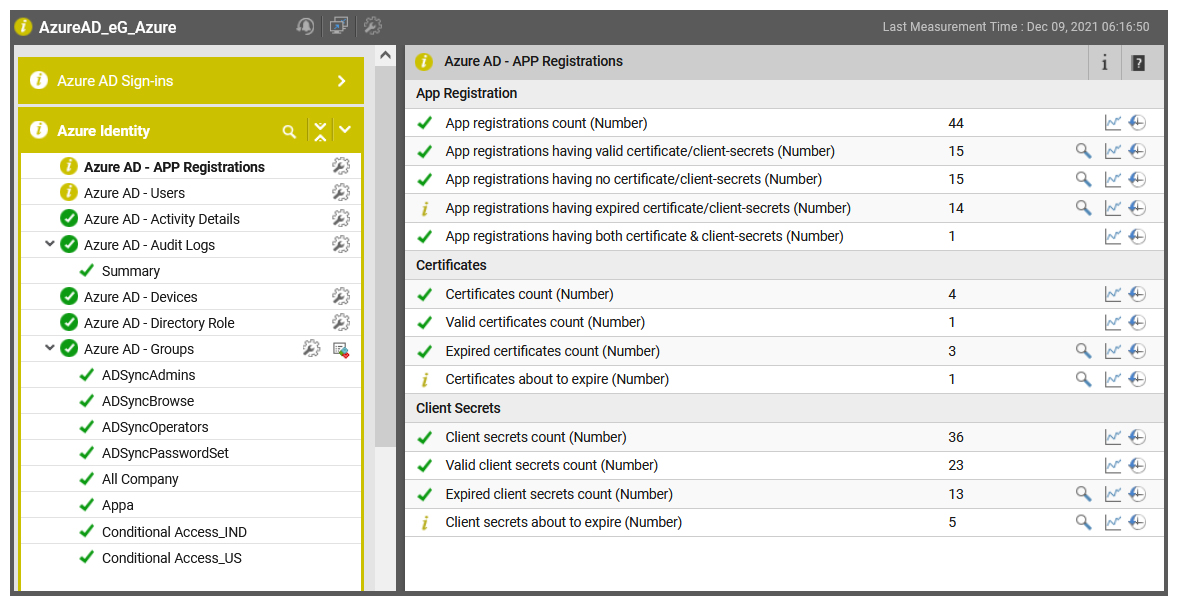Select ADSyncBrowse group

(x=148, y=402)
